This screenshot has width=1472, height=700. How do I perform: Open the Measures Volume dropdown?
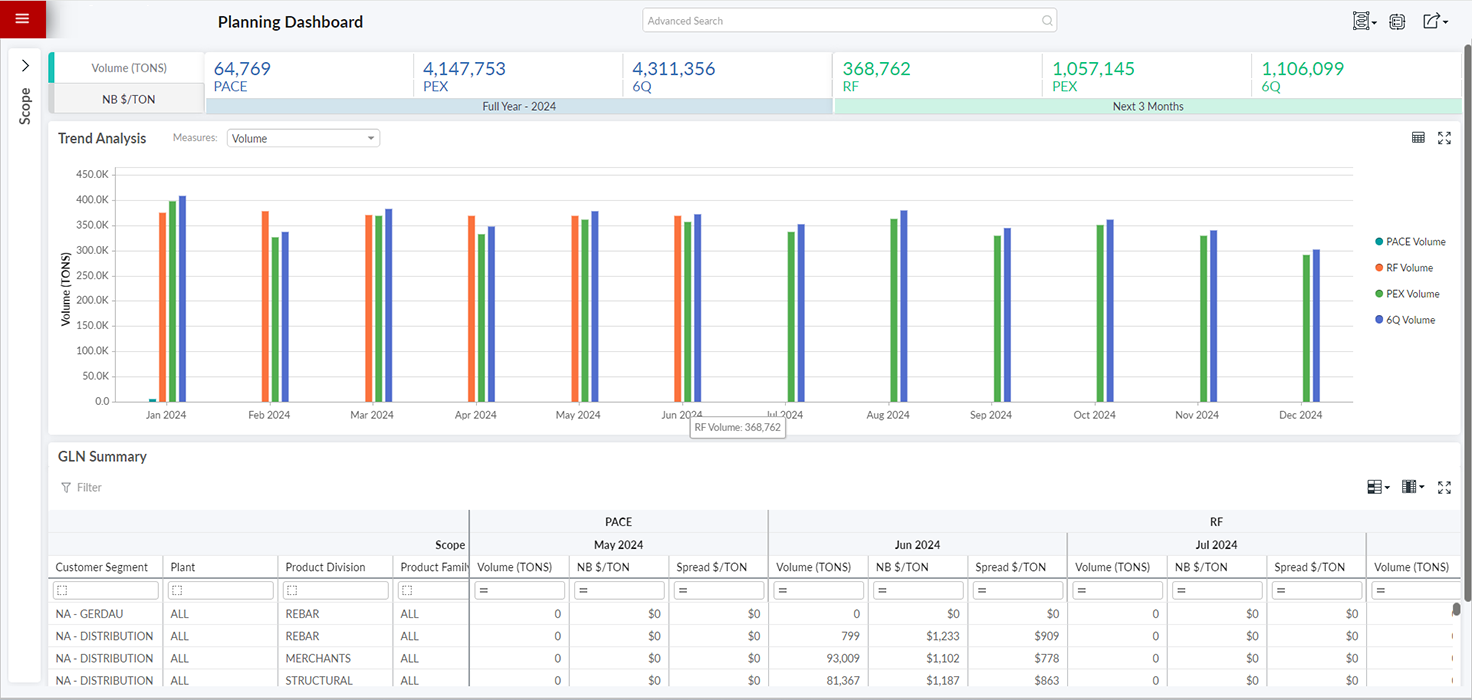tap(303, 139)
